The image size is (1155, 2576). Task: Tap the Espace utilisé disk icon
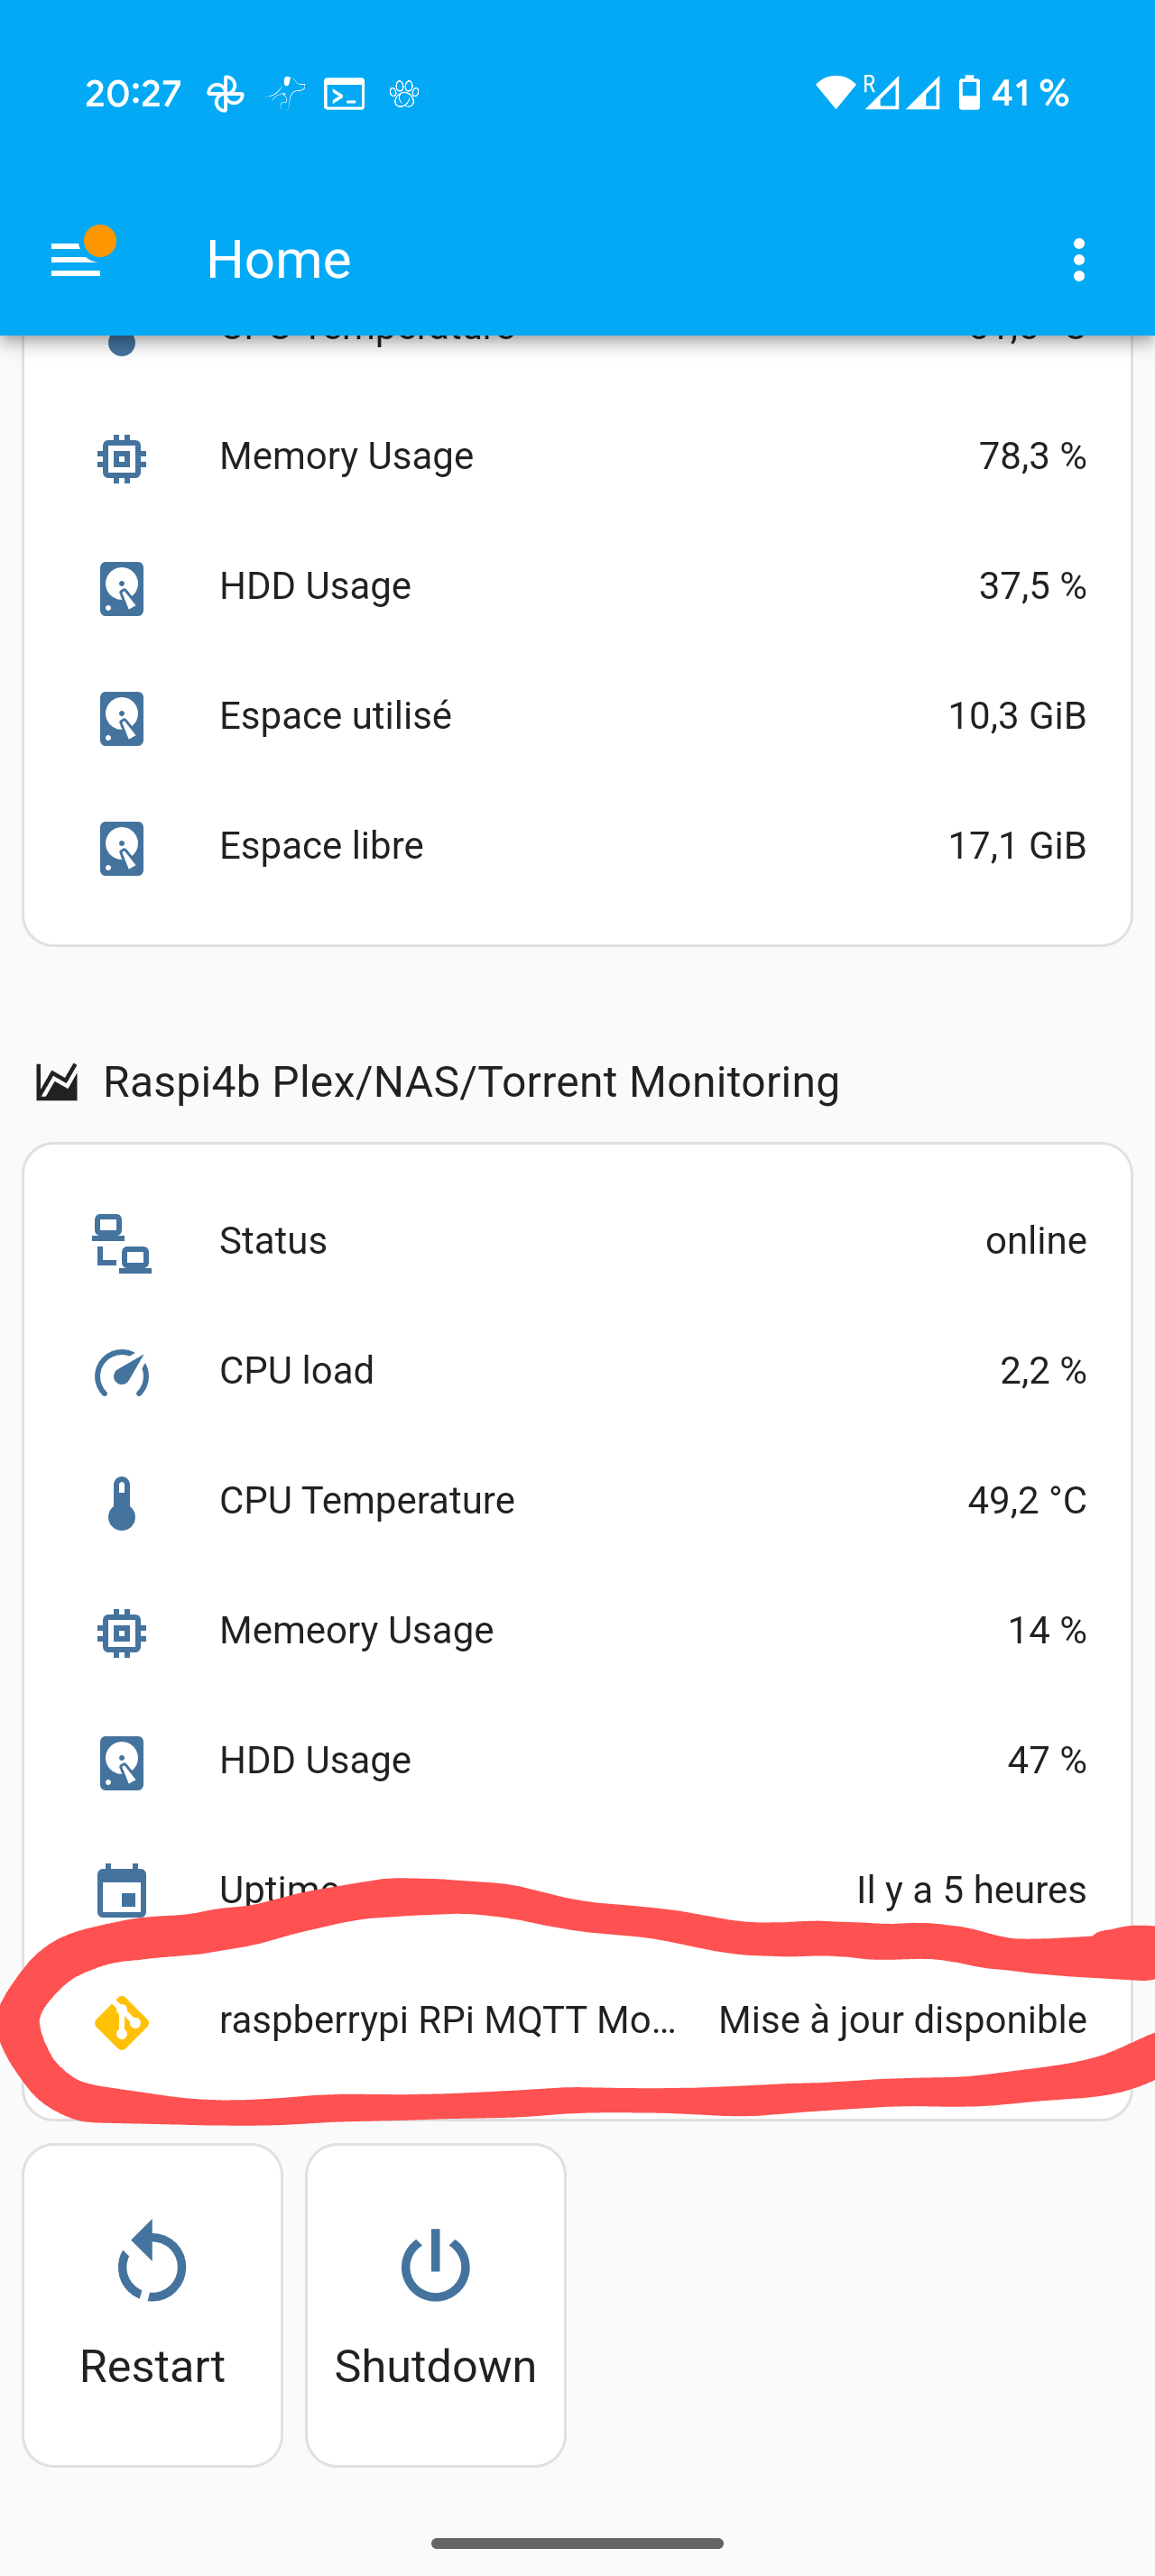122,718
